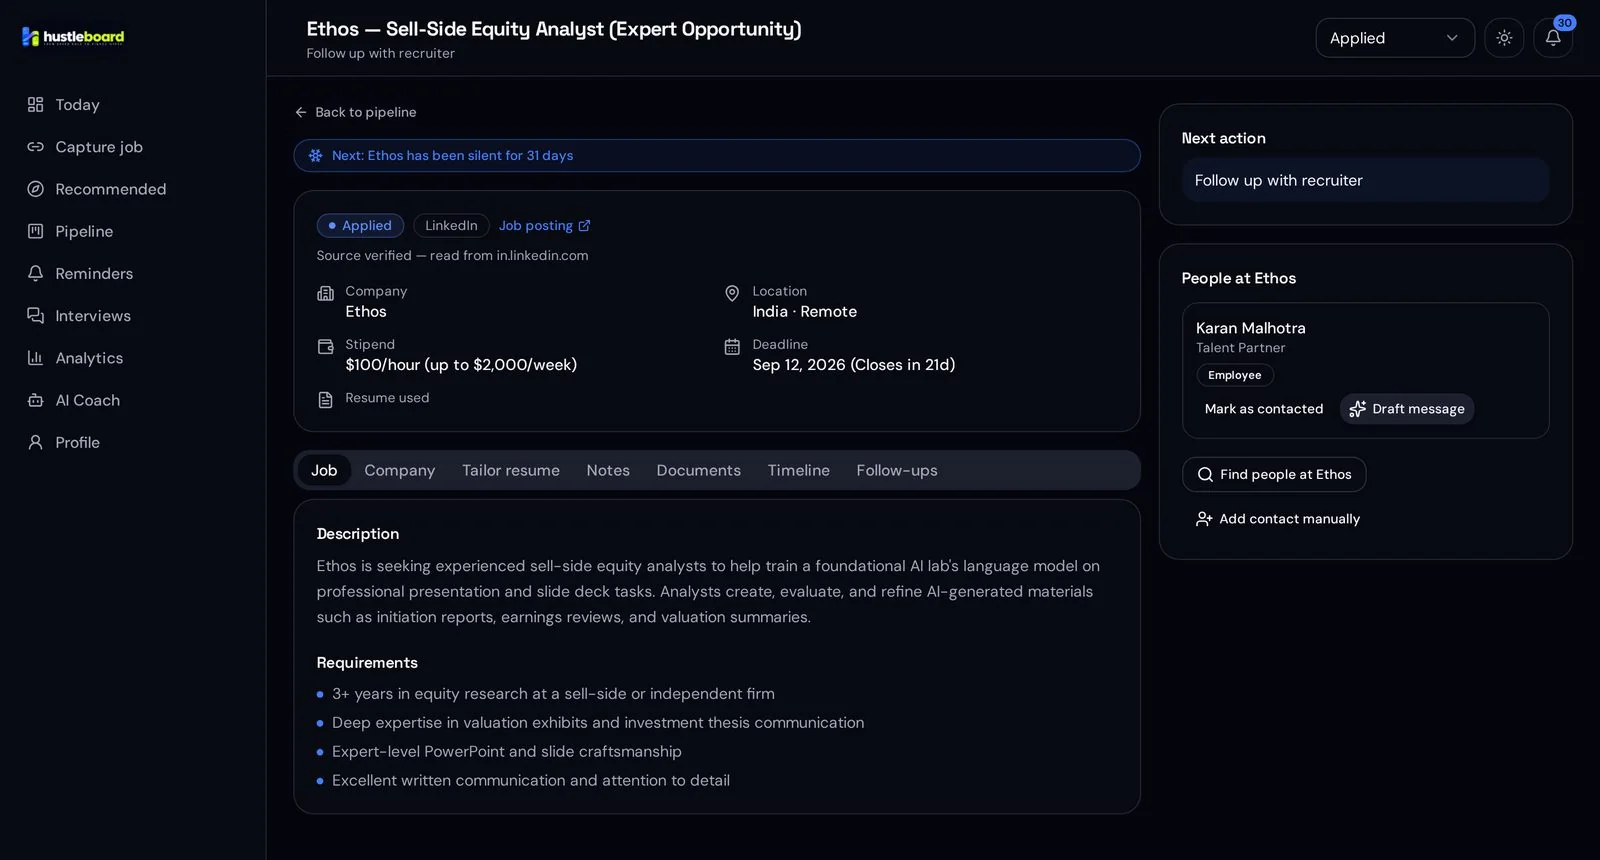Launch AI Coach robot icon
Image resolution: width=1600 pixels, height=860 pixels.
click(35, 400)
